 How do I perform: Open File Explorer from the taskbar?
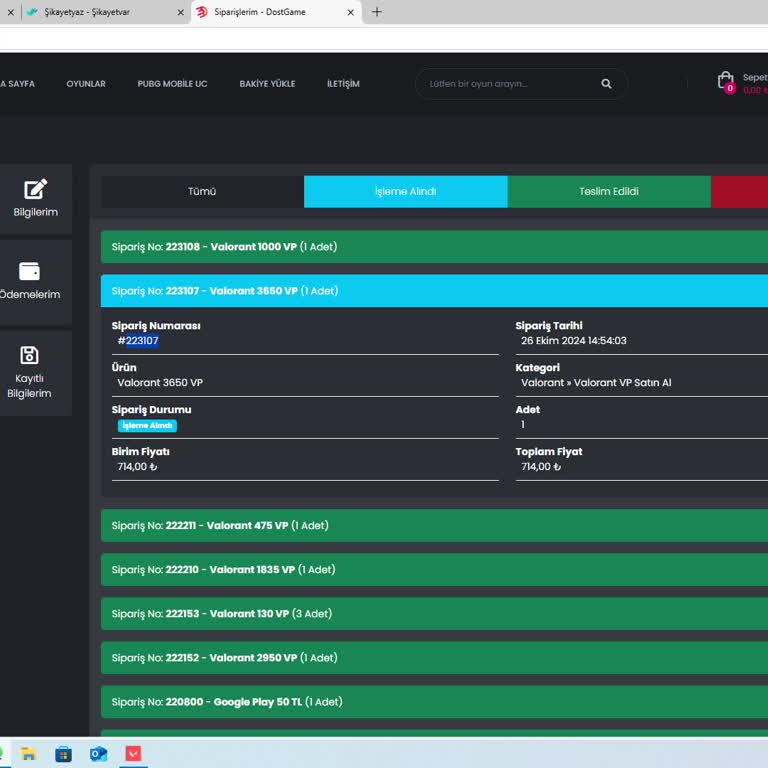(29, 754)
